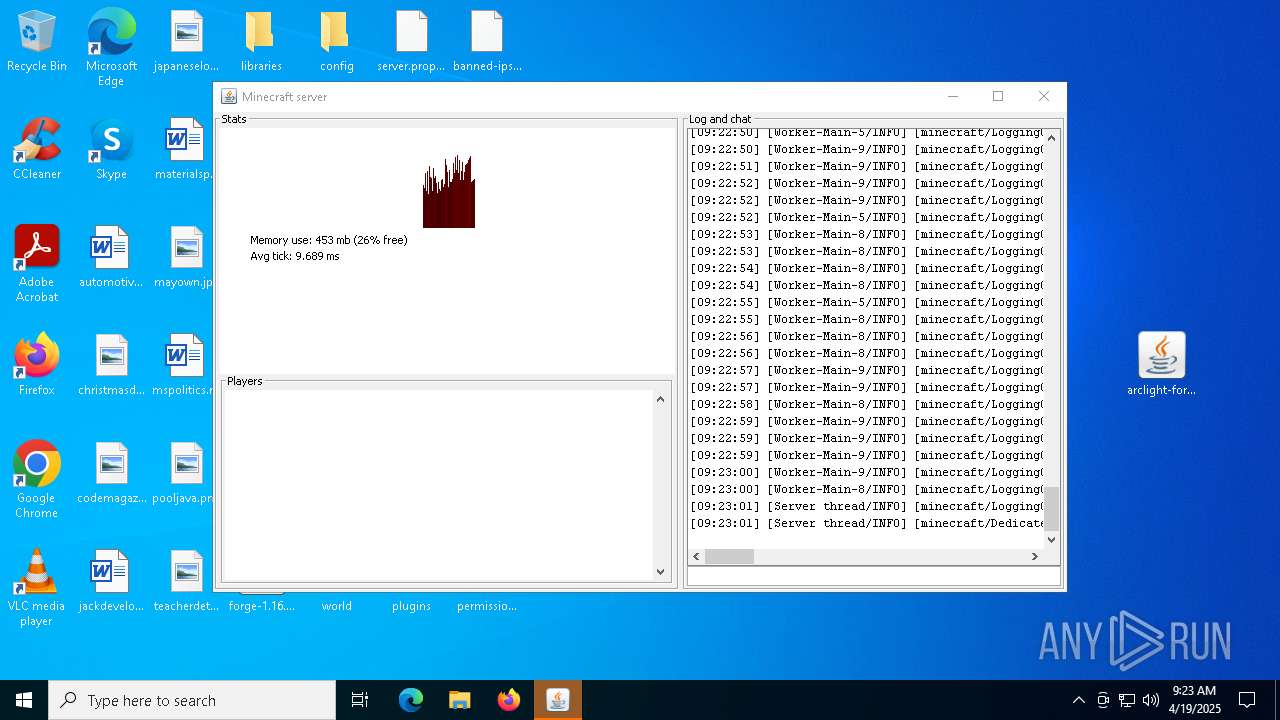This screenshot has height=720, width=1280.
Task: Select the Memory use 453 mb text
Action: tap(329, 240)
